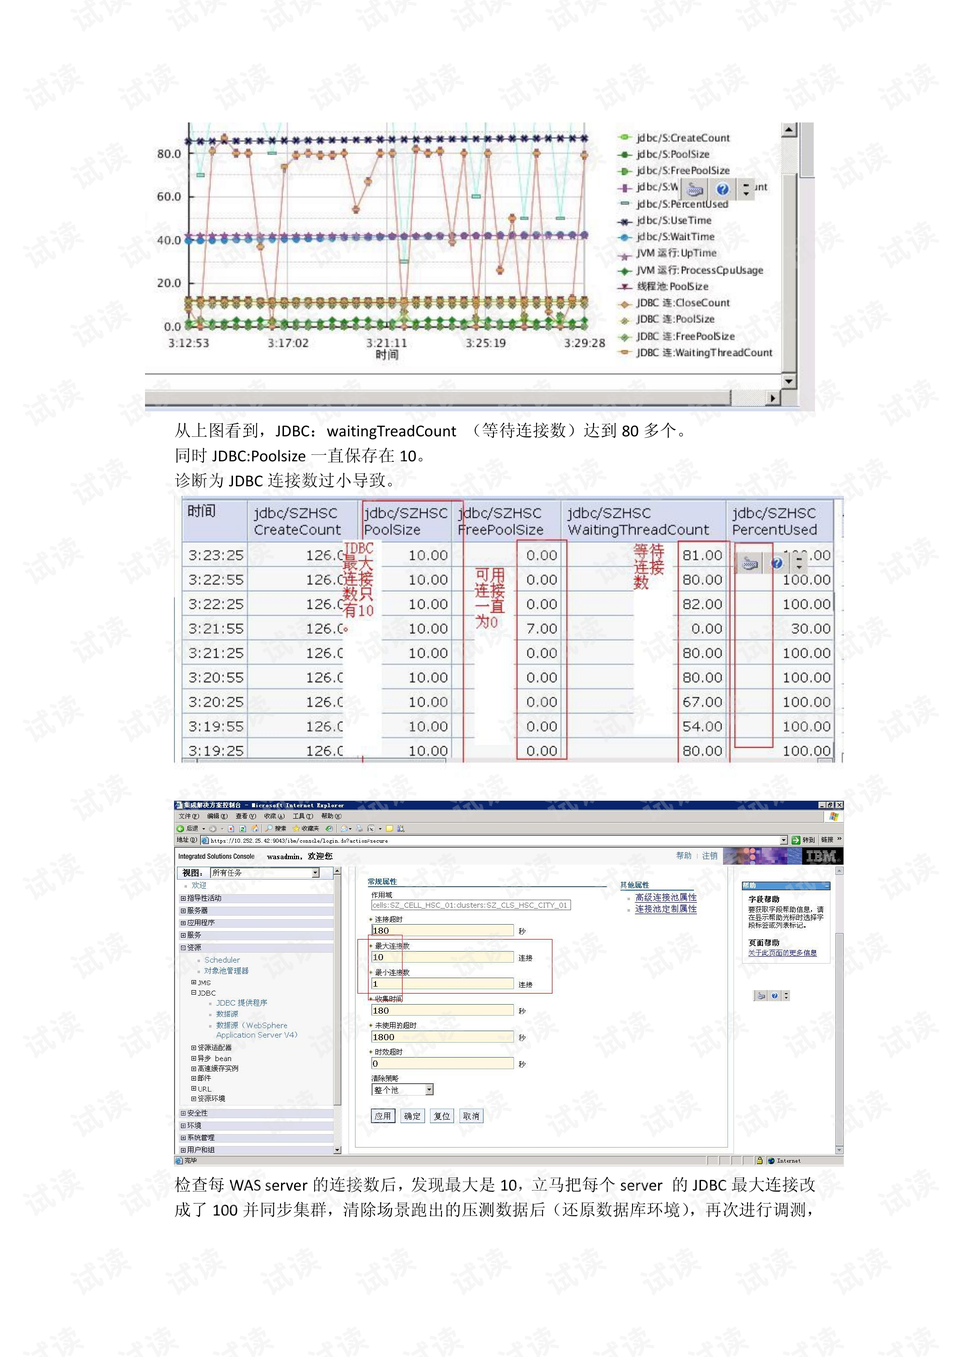
Task: Open the JDBC 提供程序 link in the tree
Action: pyautogui.click(x=242, y=1003)
